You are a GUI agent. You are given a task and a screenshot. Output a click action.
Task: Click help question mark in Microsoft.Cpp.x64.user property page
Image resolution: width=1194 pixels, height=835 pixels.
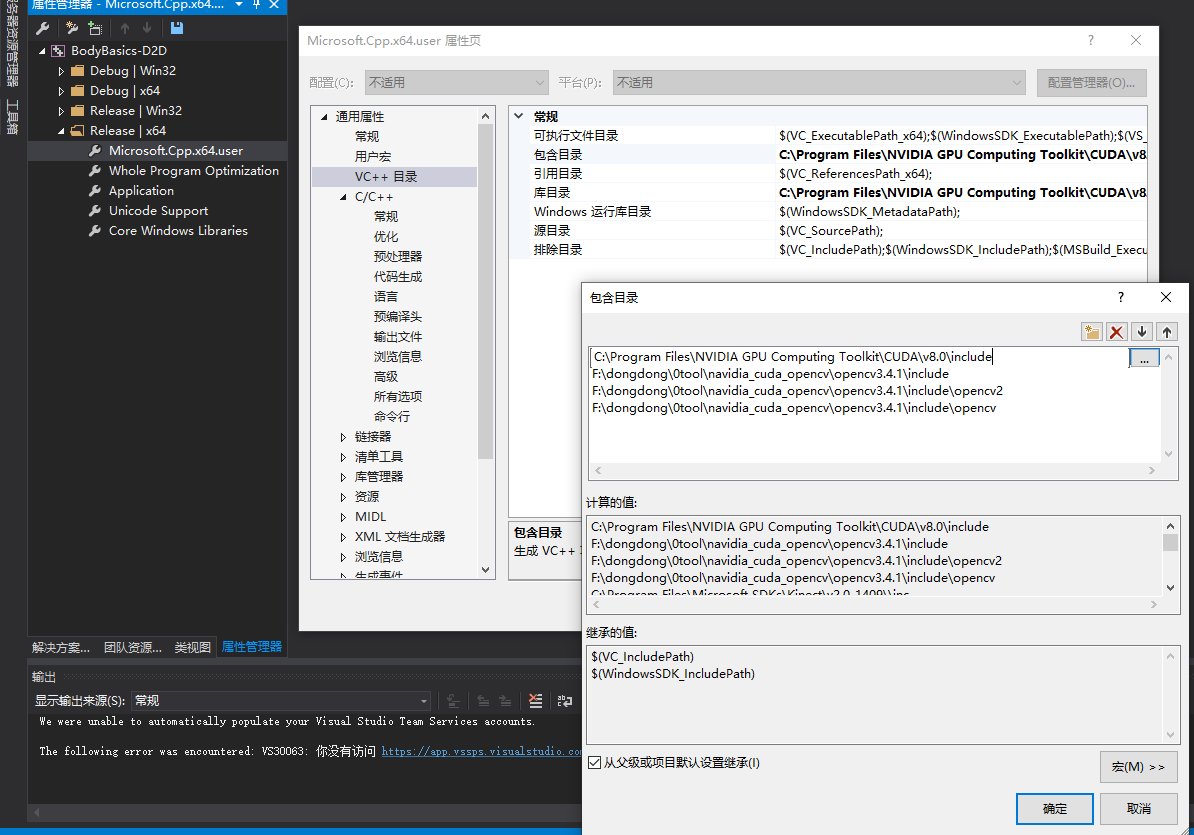coord(1090,40)
